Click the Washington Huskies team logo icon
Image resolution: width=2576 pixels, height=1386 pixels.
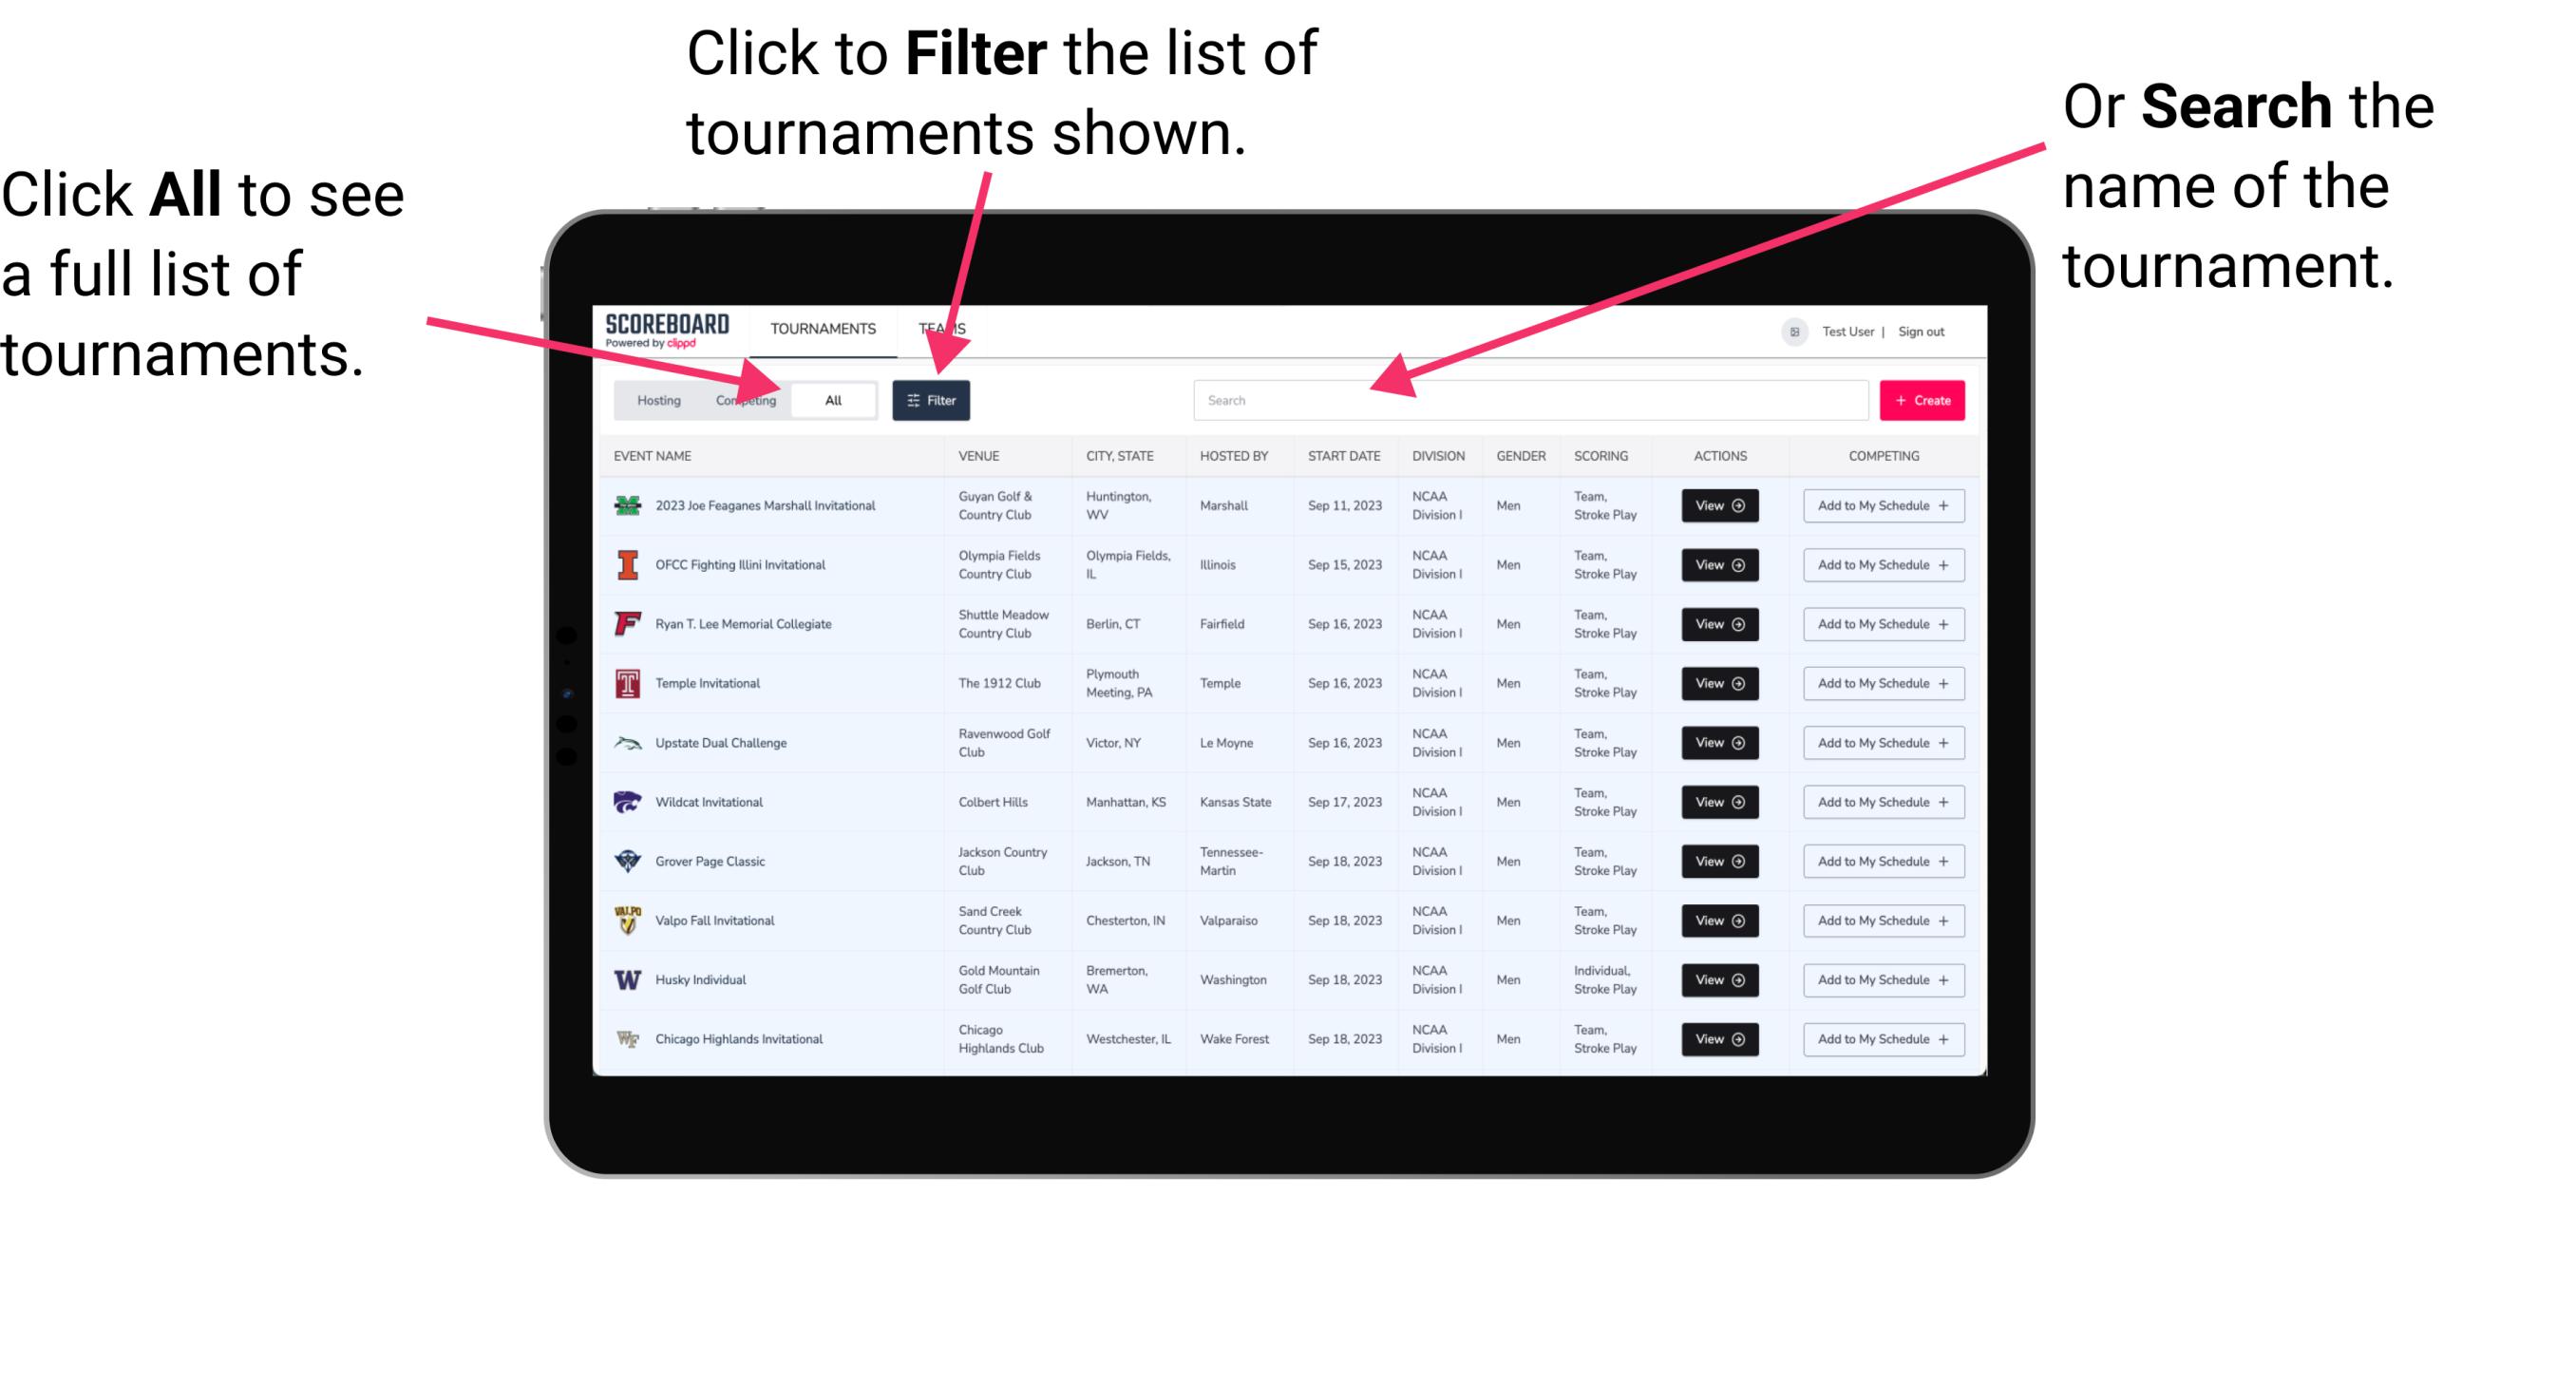(626, 979)
